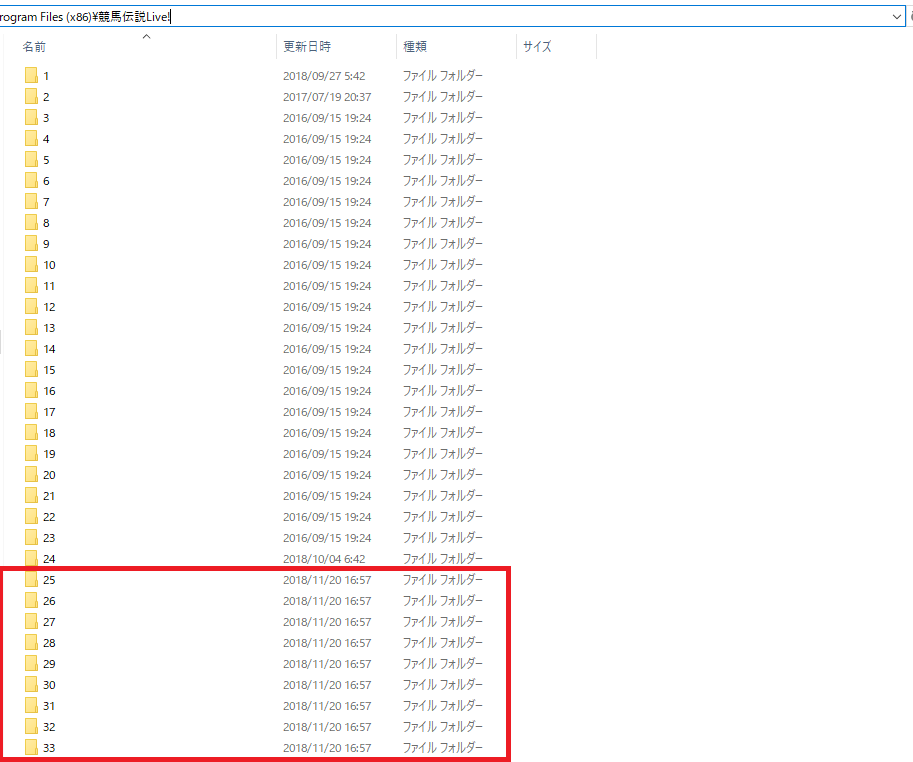The height and width of the screenshot is (762, 913).
Task: Highlight the folder icon for 13
Action: 31,328
